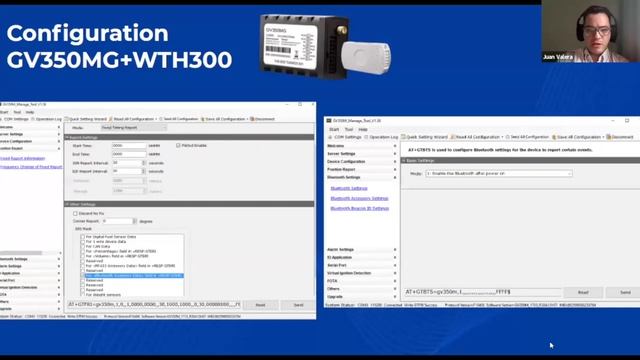Check For CAN Data option
Screen dimensions: 640x360
82,247
